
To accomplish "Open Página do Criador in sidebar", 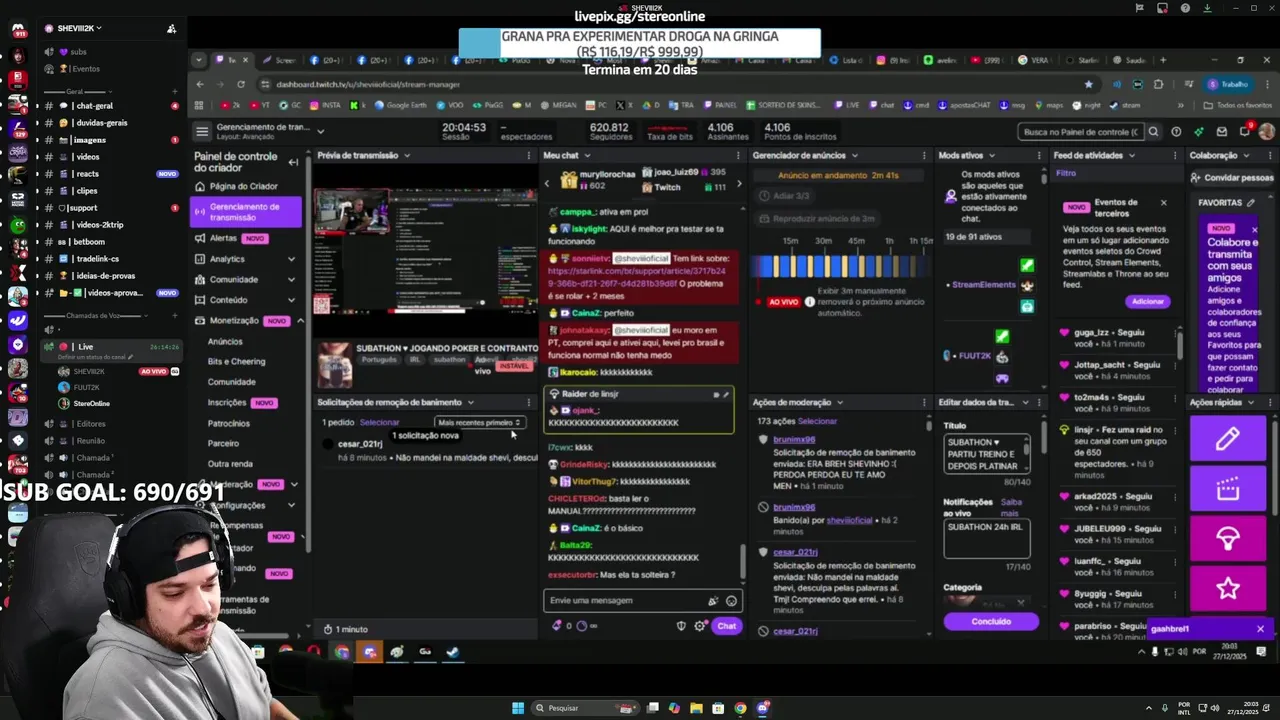I will [243, 186].
